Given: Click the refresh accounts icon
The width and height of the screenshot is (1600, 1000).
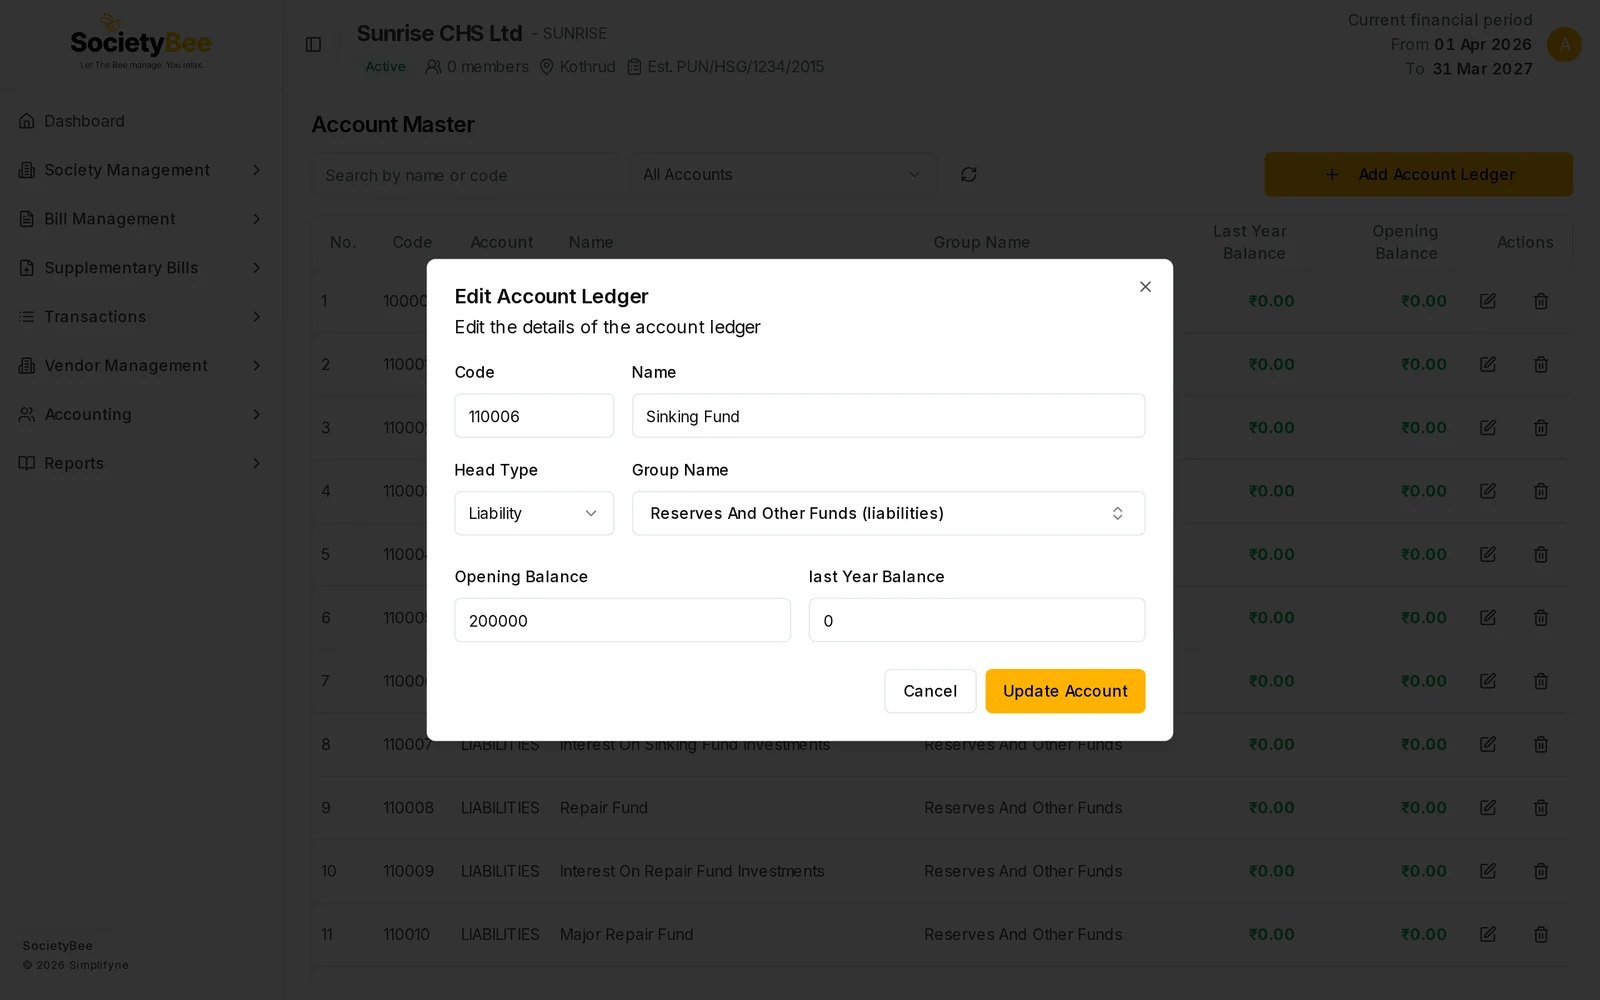Looking at the screenshot, I should [x=968, y=174].
